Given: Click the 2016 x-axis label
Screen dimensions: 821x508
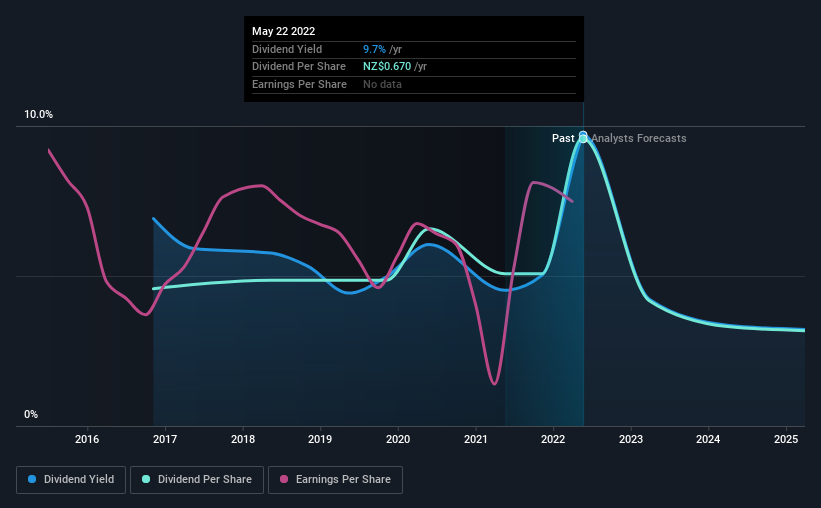Looking at the screenshot, I should click(x=87, y=439).
